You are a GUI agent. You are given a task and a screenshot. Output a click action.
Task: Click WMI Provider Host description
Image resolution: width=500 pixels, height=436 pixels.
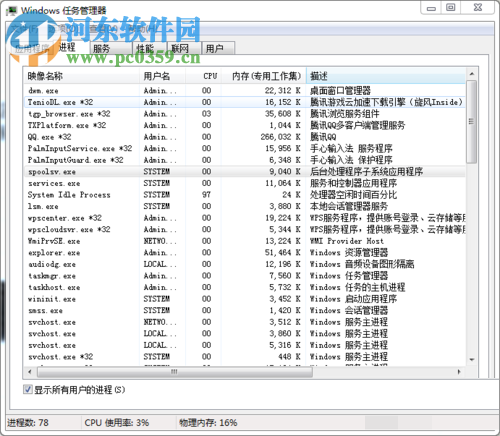pyautogui.click(x=347, y=241)
